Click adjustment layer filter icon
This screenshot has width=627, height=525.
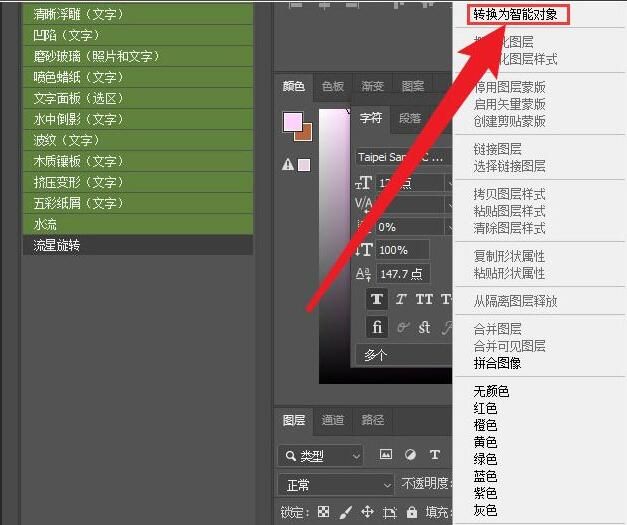tap(410, 455)
